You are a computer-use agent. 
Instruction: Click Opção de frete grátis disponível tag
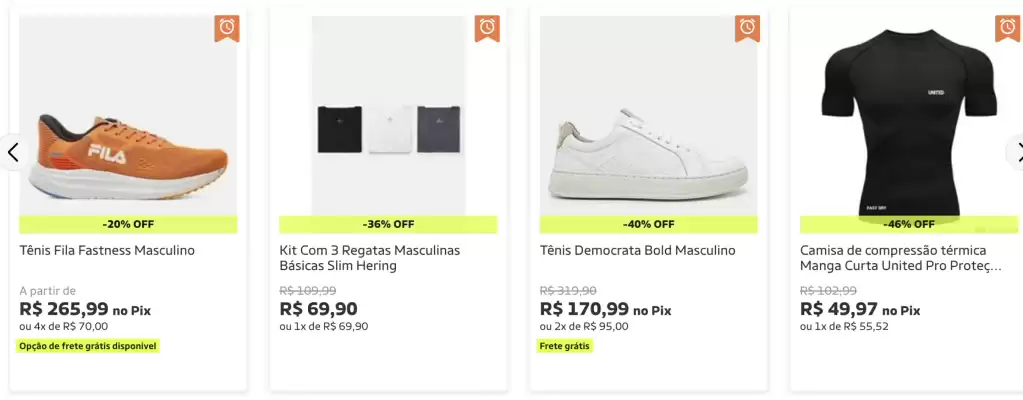[89, 346]
